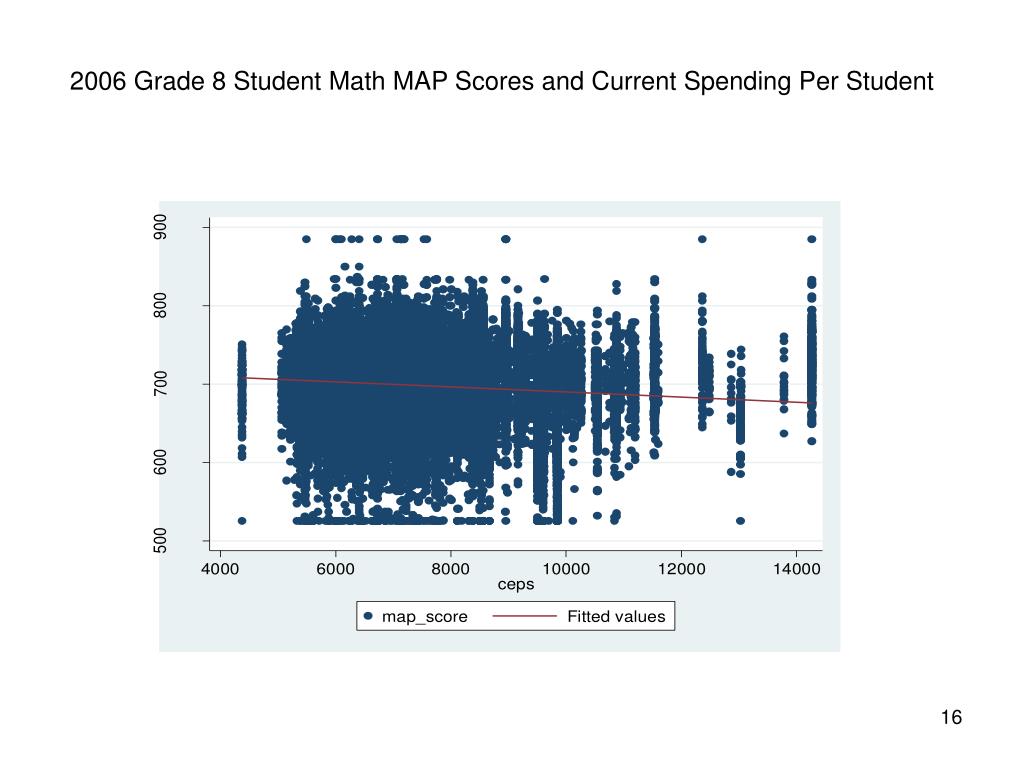Click the 900 y-axis tick label

(160, 227)
